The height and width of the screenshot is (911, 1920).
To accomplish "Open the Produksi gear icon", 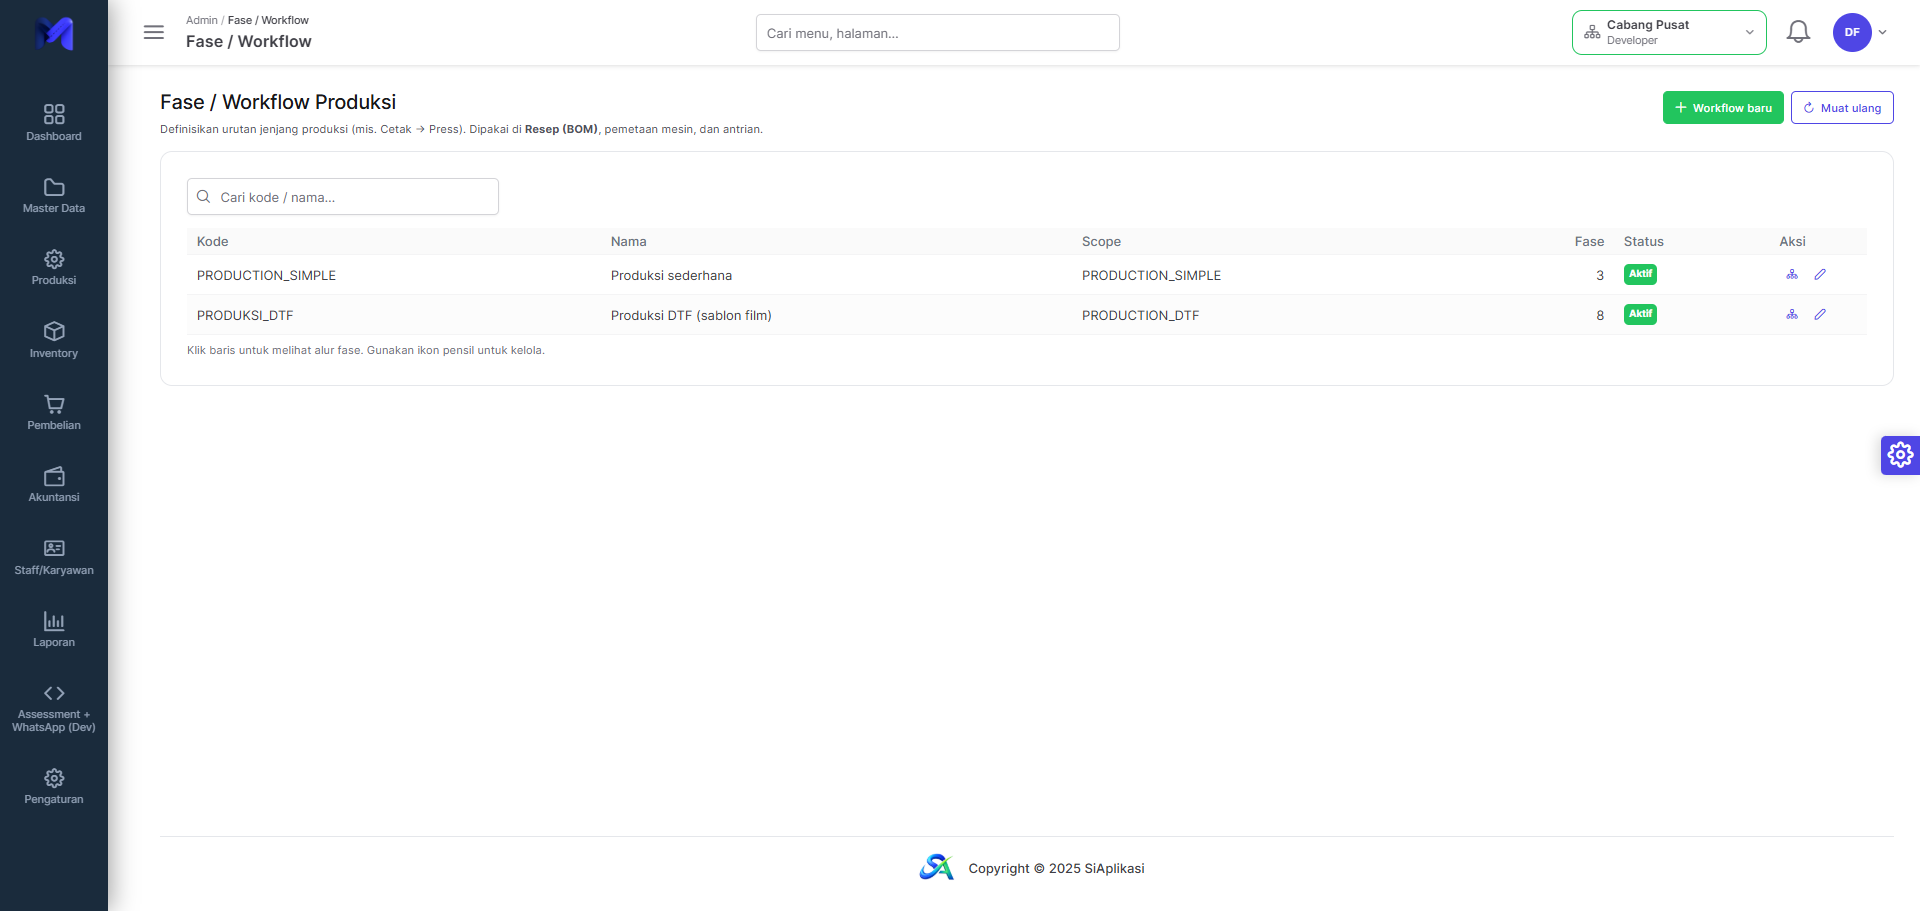I will click(x=54, y=259).
